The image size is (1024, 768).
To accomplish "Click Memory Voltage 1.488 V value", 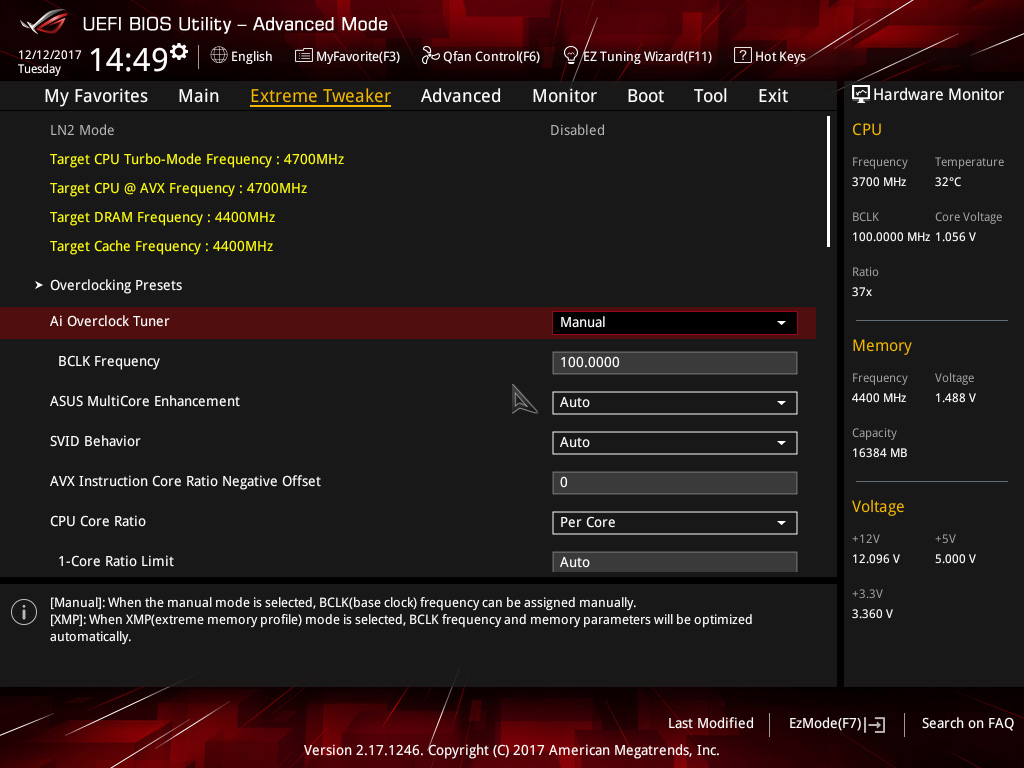I will point(955,398).
